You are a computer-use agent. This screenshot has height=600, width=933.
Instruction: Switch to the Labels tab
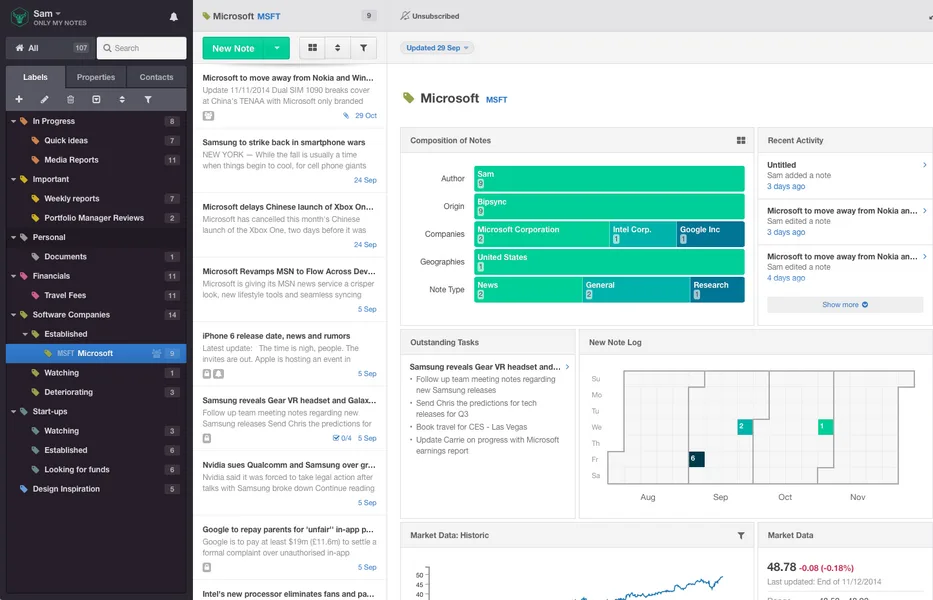tap(35, 77)
